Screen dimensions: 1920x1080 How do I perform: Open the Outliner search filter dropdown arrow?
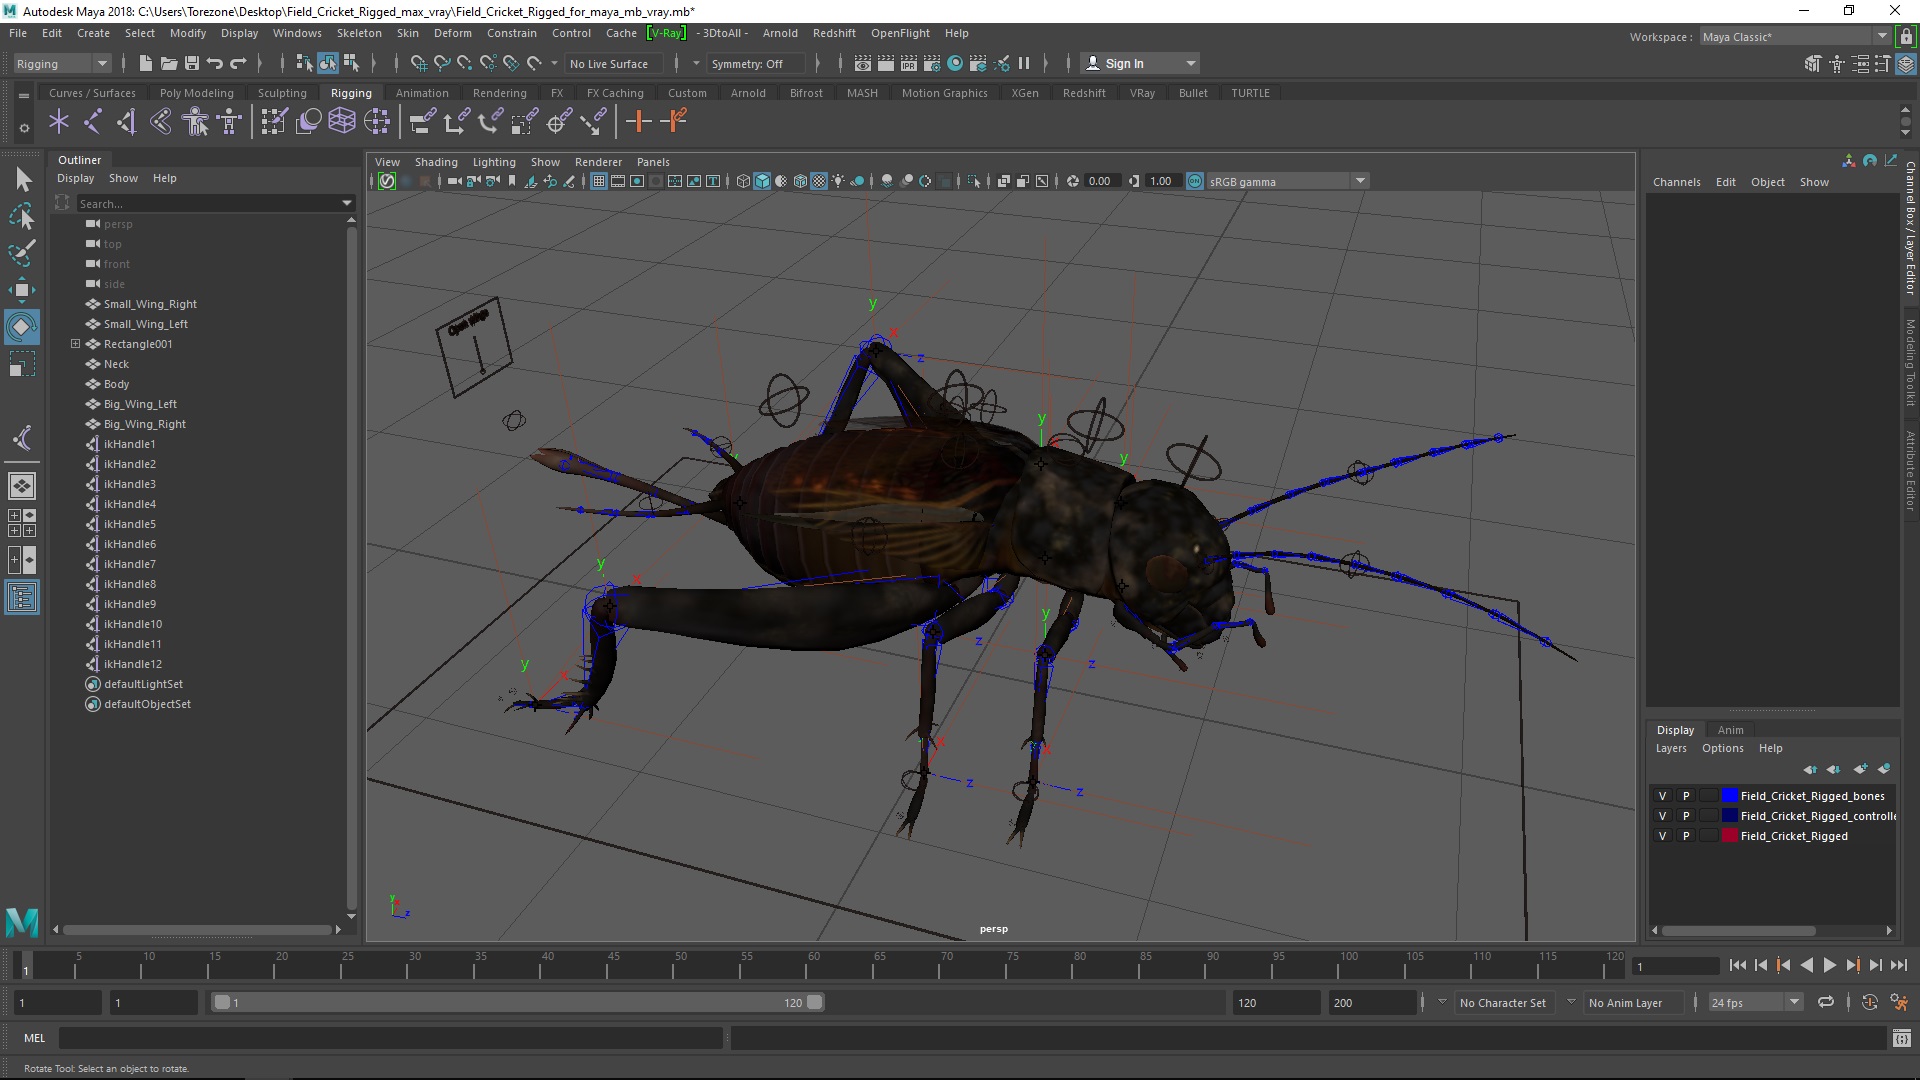coord(347,204)
